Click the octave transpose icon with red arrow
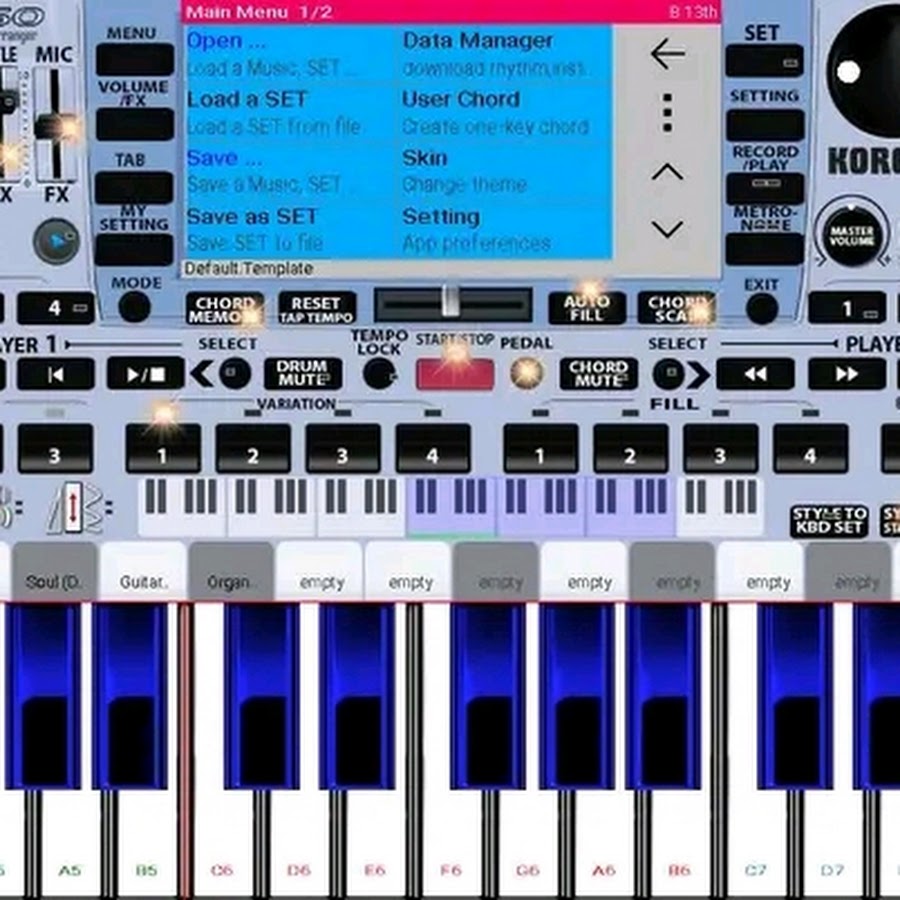The image size is (900, 900). 75,509
